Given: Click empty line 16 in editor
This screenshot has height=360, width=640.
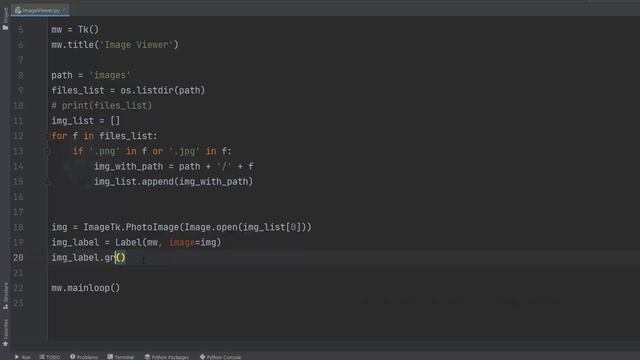Looking at the screenshot, I should coord(343,197).
